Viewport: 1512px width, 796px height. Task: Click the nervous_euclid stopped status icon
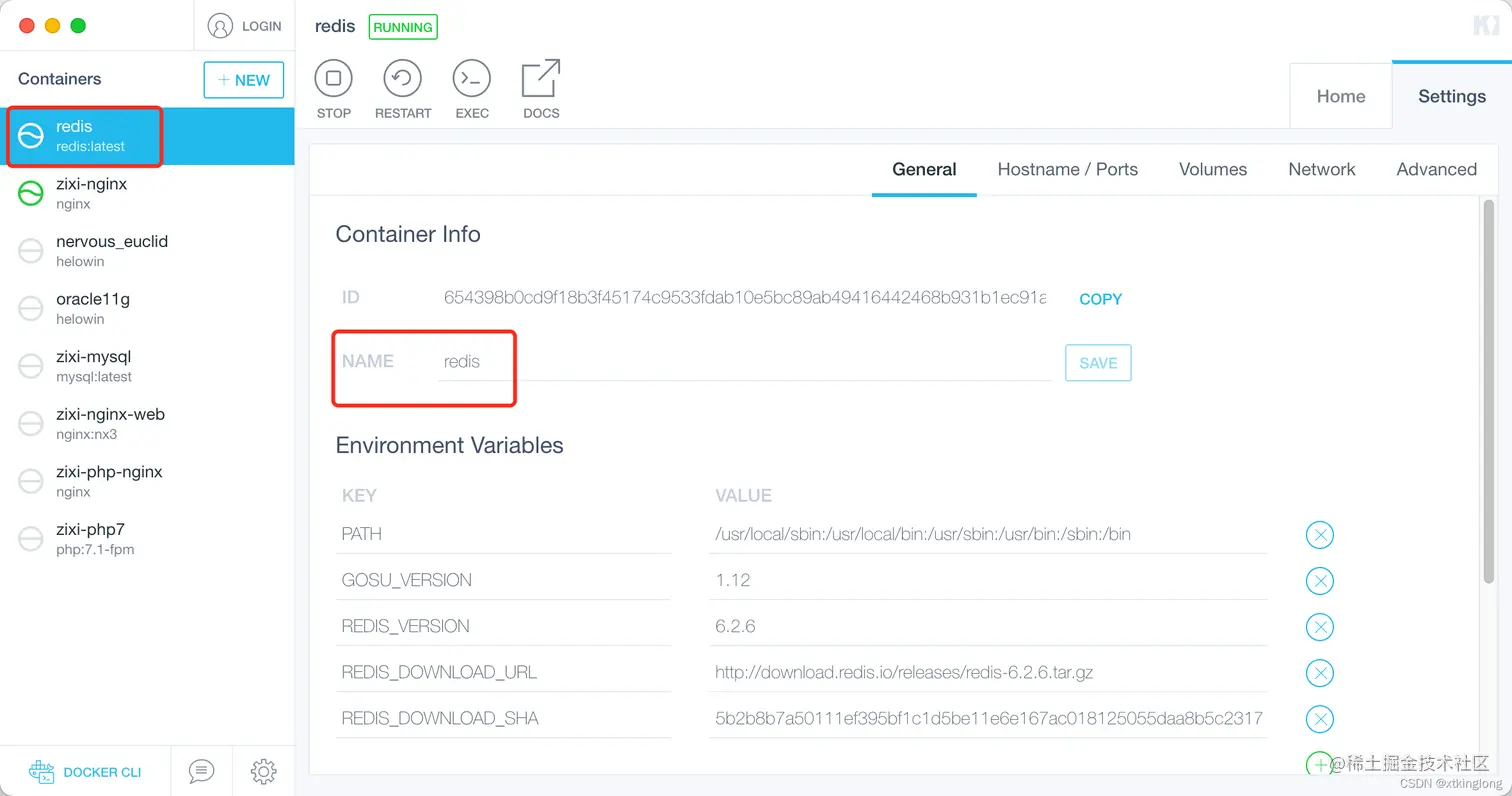click(x=31, y=251)
